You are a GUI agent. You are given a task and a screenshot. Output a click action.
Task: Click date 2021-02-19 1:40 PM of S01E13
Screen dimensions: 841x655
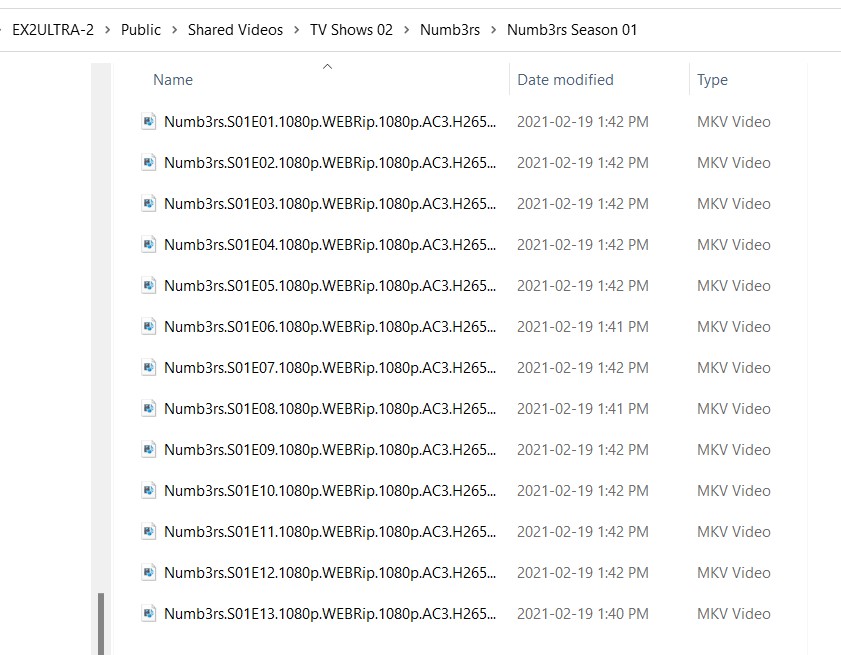coord(582,614)
